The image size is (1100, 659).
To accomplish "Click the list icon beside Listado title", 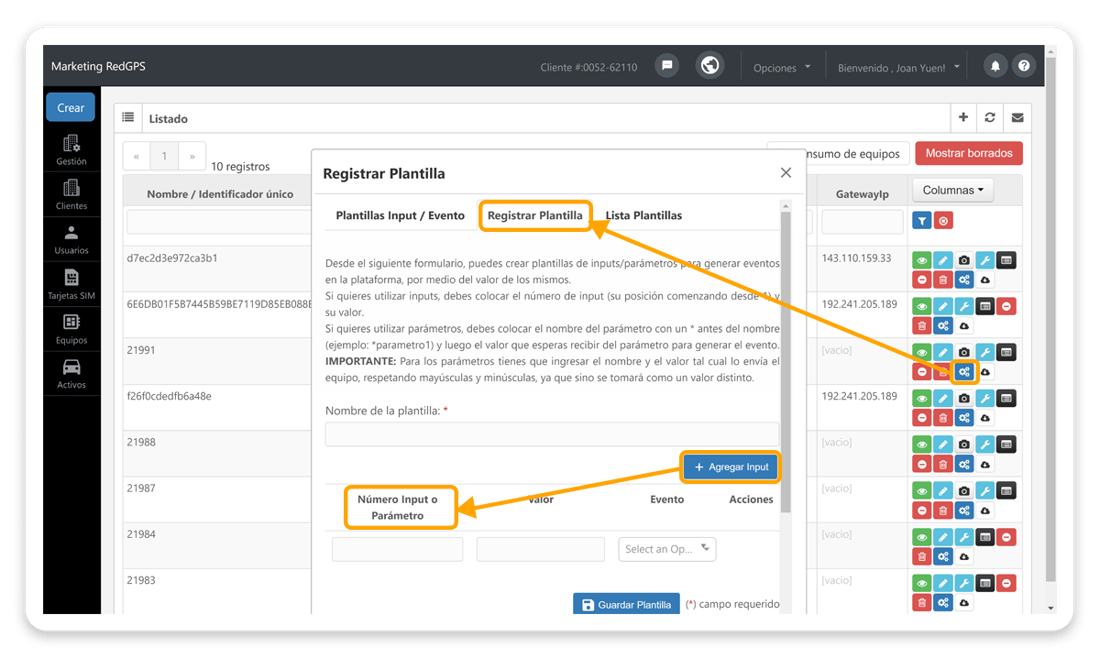I will [128, 118].
